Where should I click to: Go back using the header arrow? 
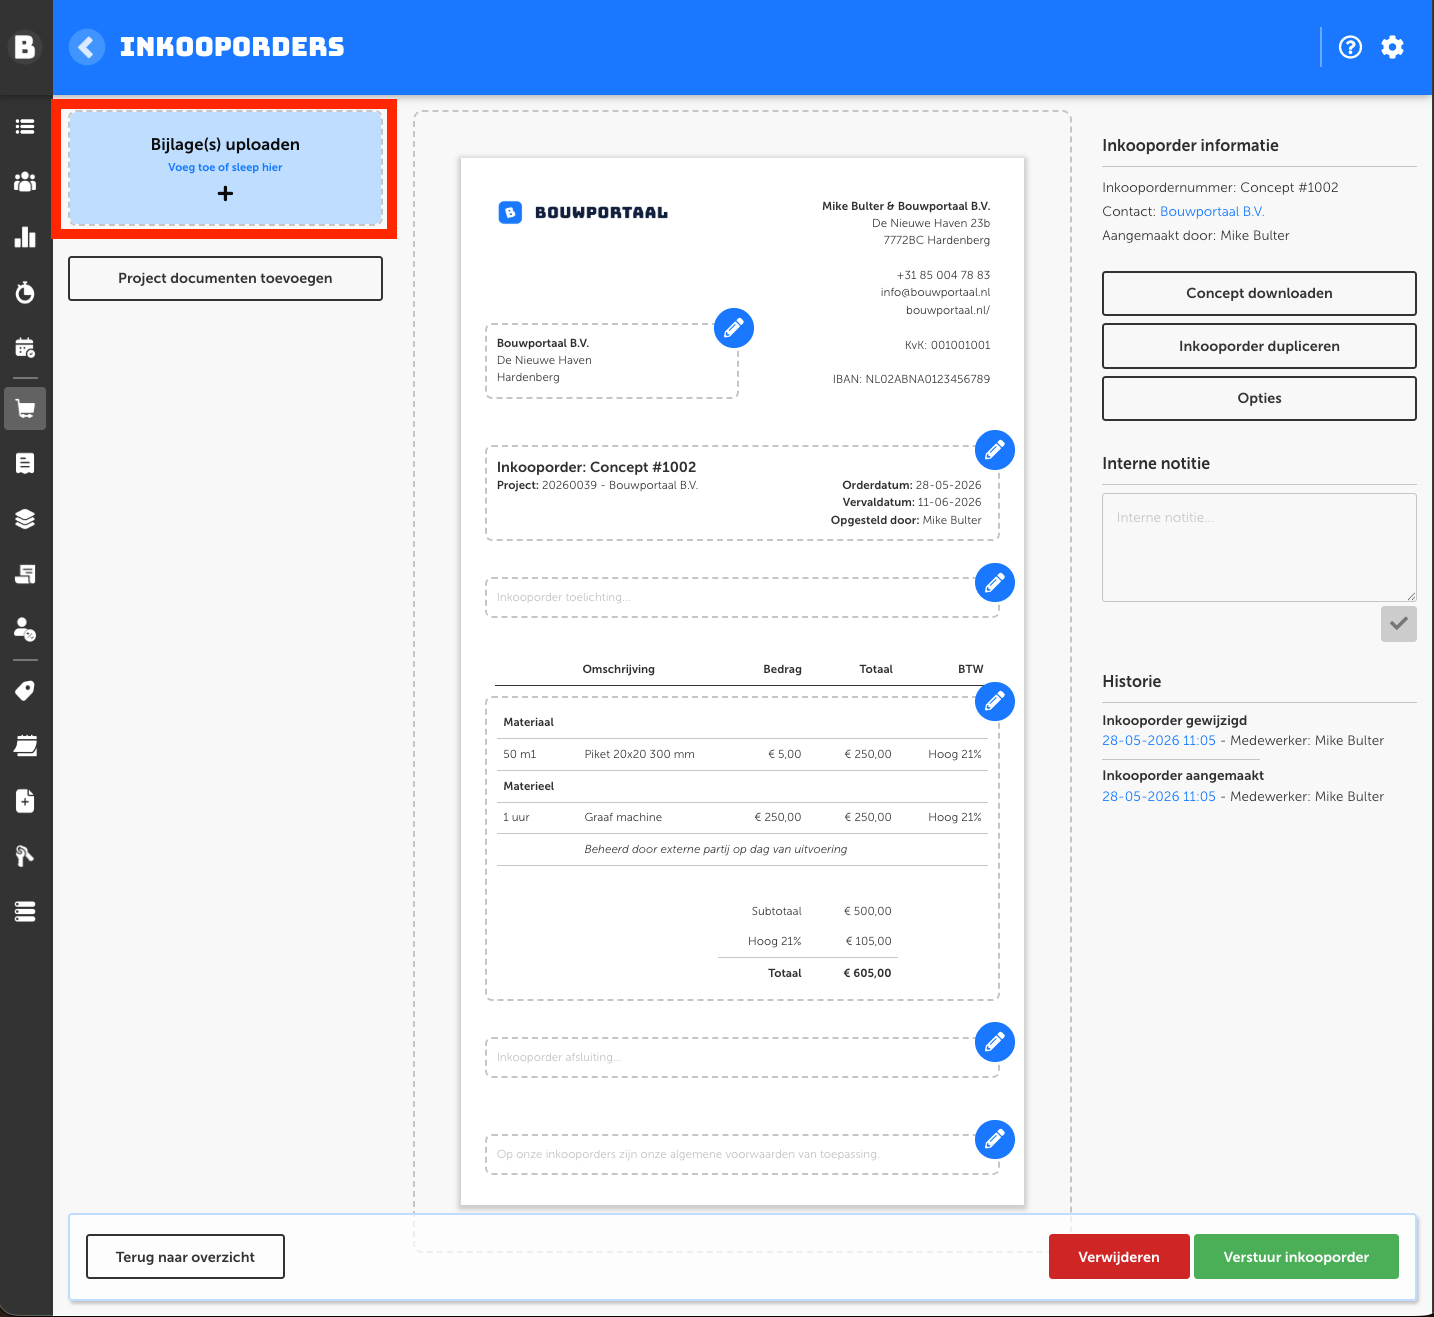(x=87, y=47)
